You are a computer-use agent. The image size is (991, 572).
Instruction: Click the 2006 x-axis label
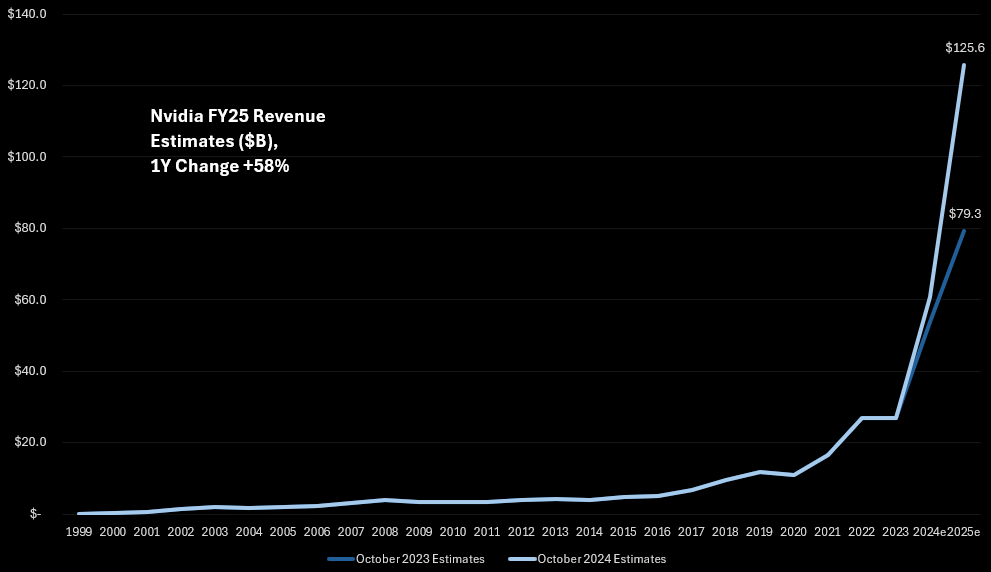click(x=317, y=532)
